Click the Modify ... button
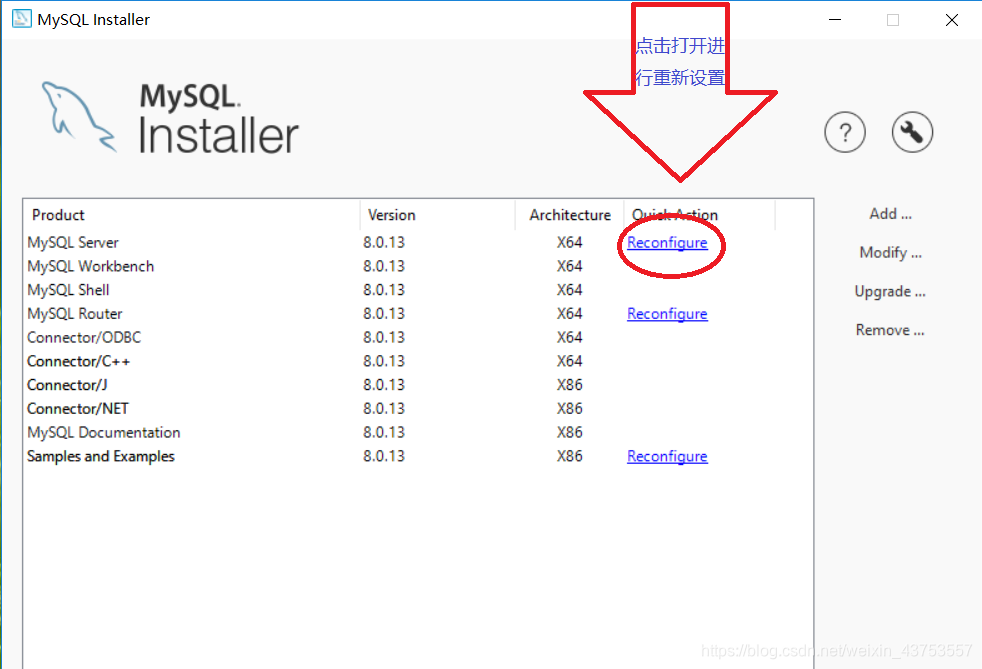Viewport: 982px width, 669px height. coord(890,253)
